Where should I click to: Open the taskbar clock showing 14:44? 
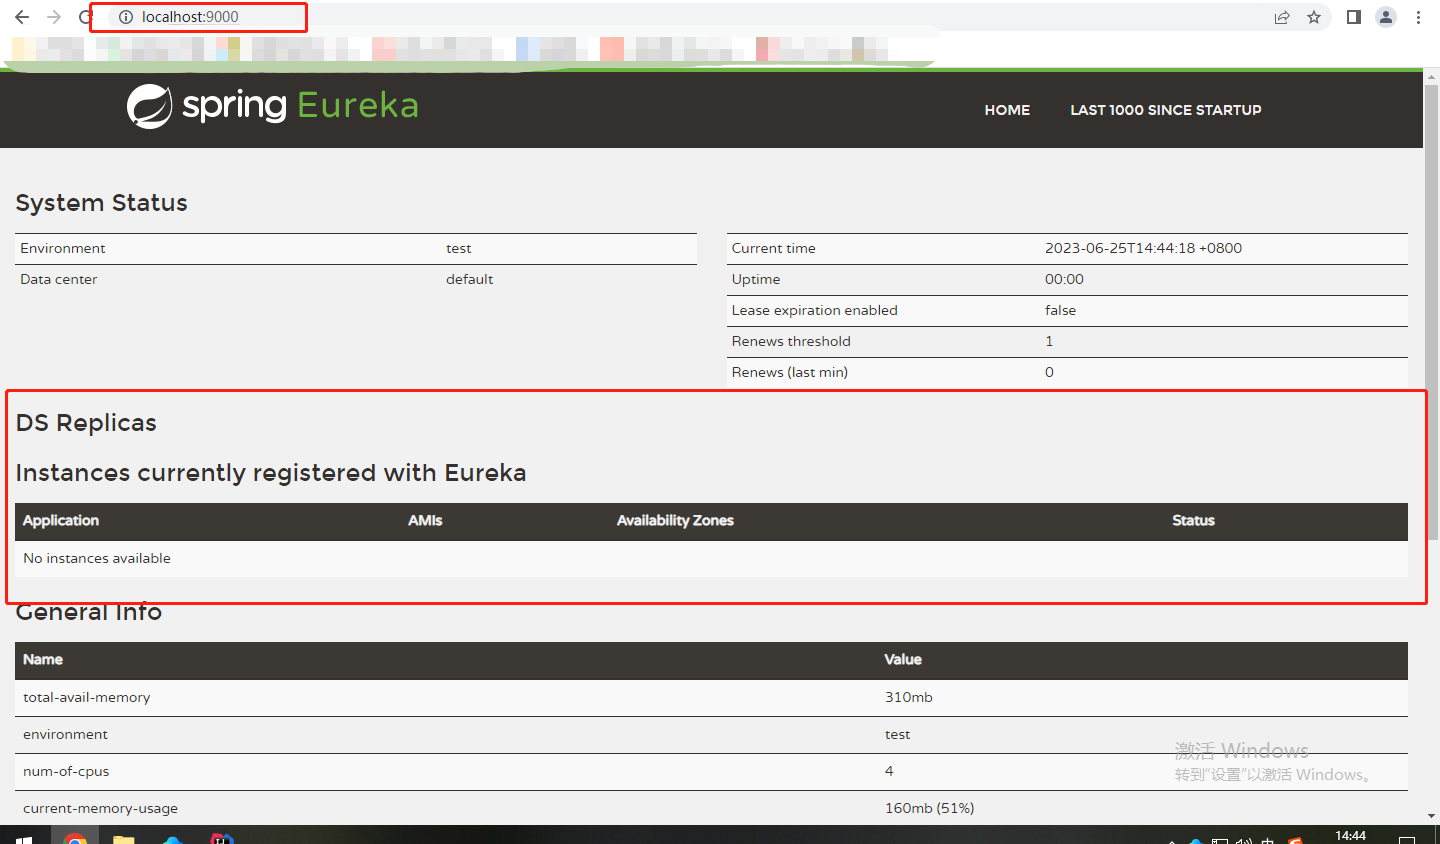click(1350, 836)
